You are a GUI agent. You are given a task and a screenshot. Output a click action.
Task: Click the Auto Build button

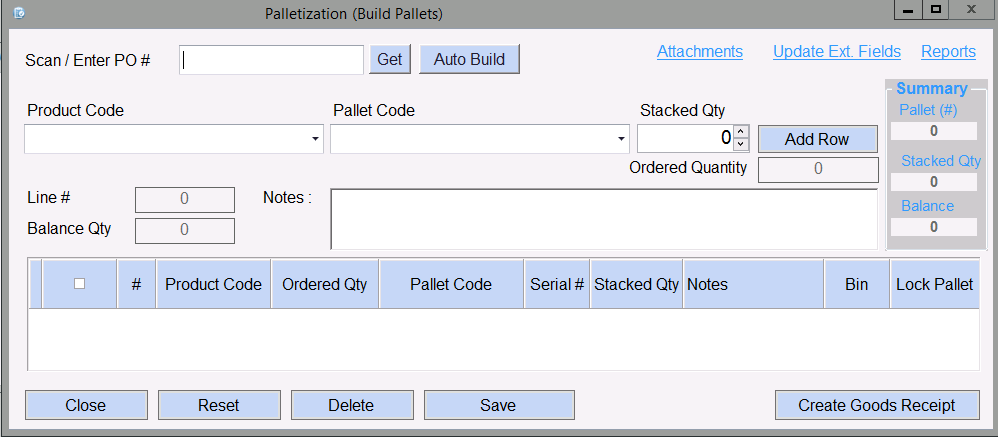(469, 59)
